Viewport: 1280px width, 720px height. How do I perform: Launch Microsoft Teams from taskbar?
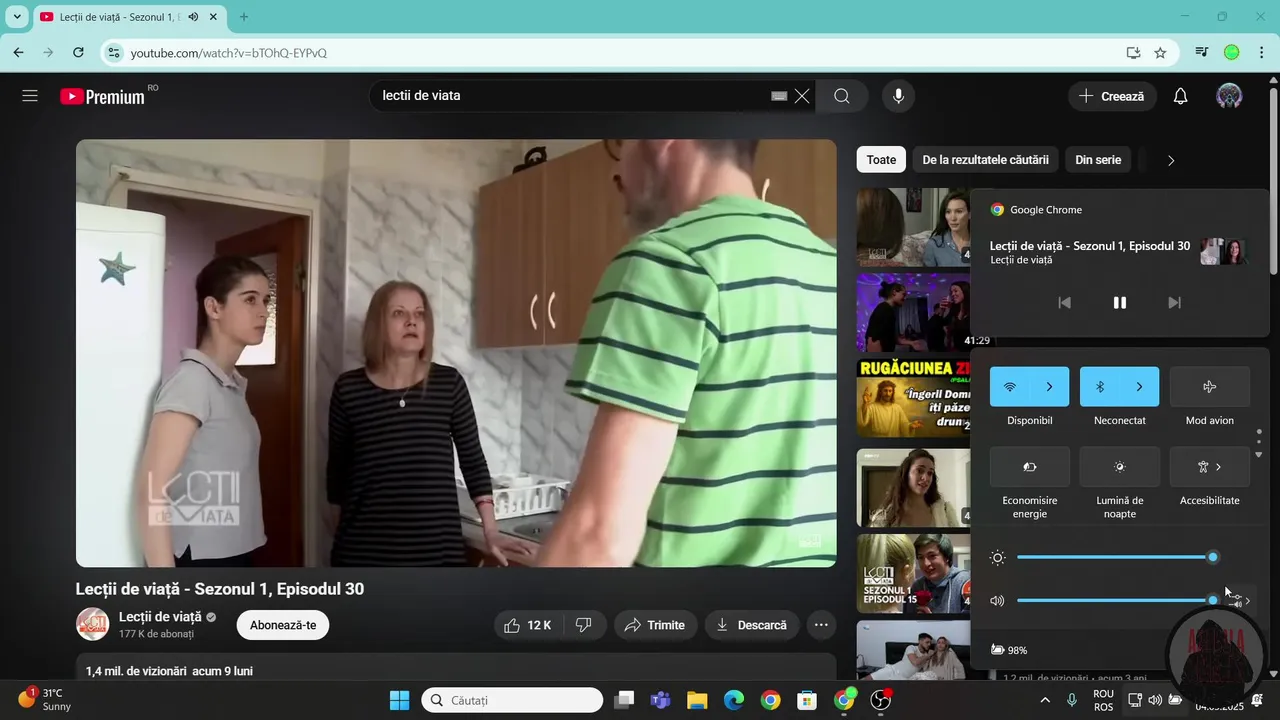660,700
